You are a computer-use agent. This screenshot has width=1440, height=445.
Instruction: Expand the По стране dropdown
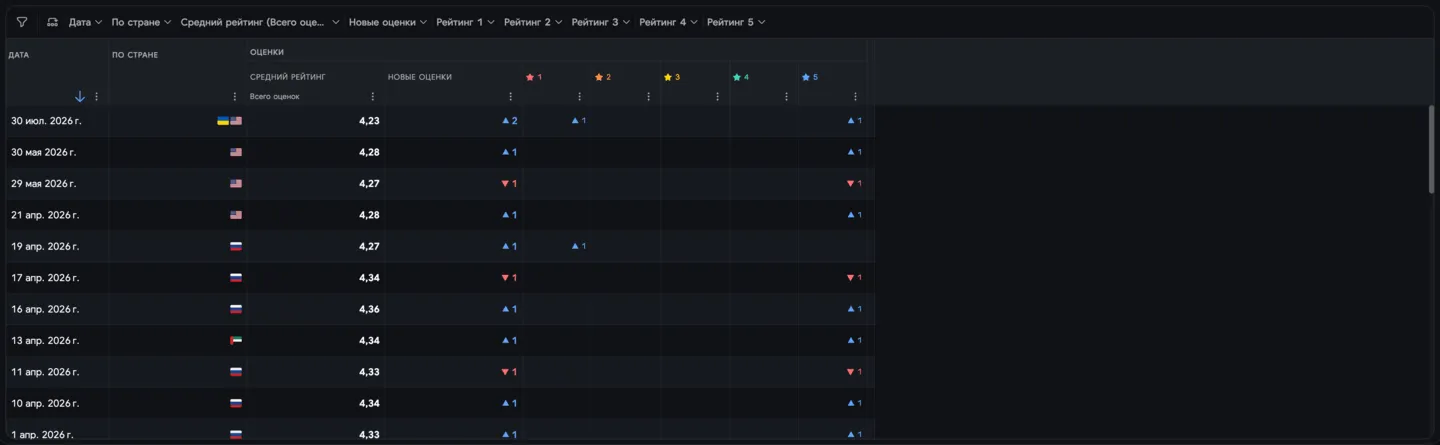141,22
